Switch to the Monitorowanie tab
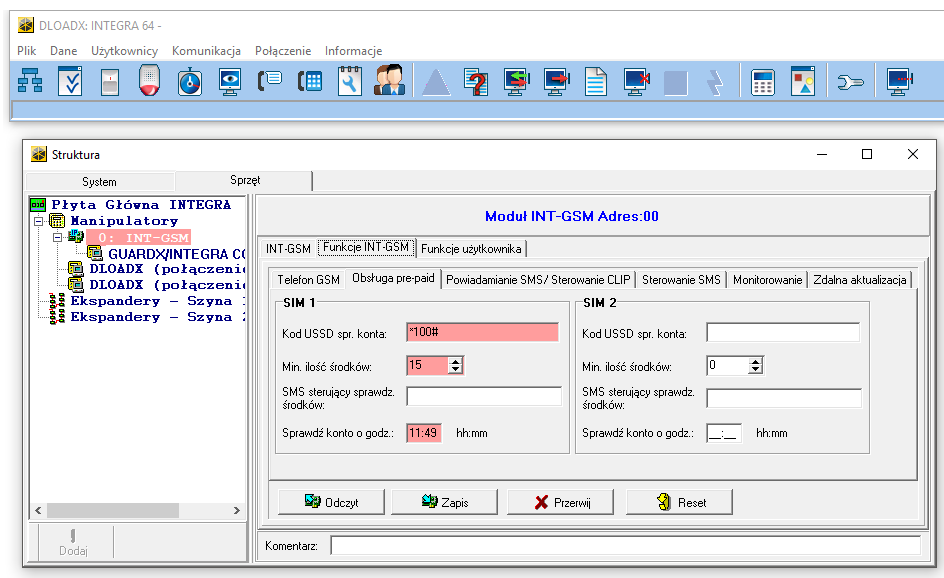Screen dimensions: 944x578 (x=768, y=280)
